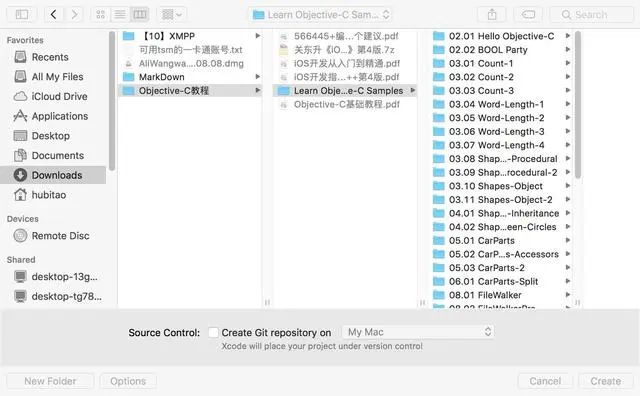
Task: Open iCloud Drive in sidebar
Action: pyautogui.click(x=53, y=96)
